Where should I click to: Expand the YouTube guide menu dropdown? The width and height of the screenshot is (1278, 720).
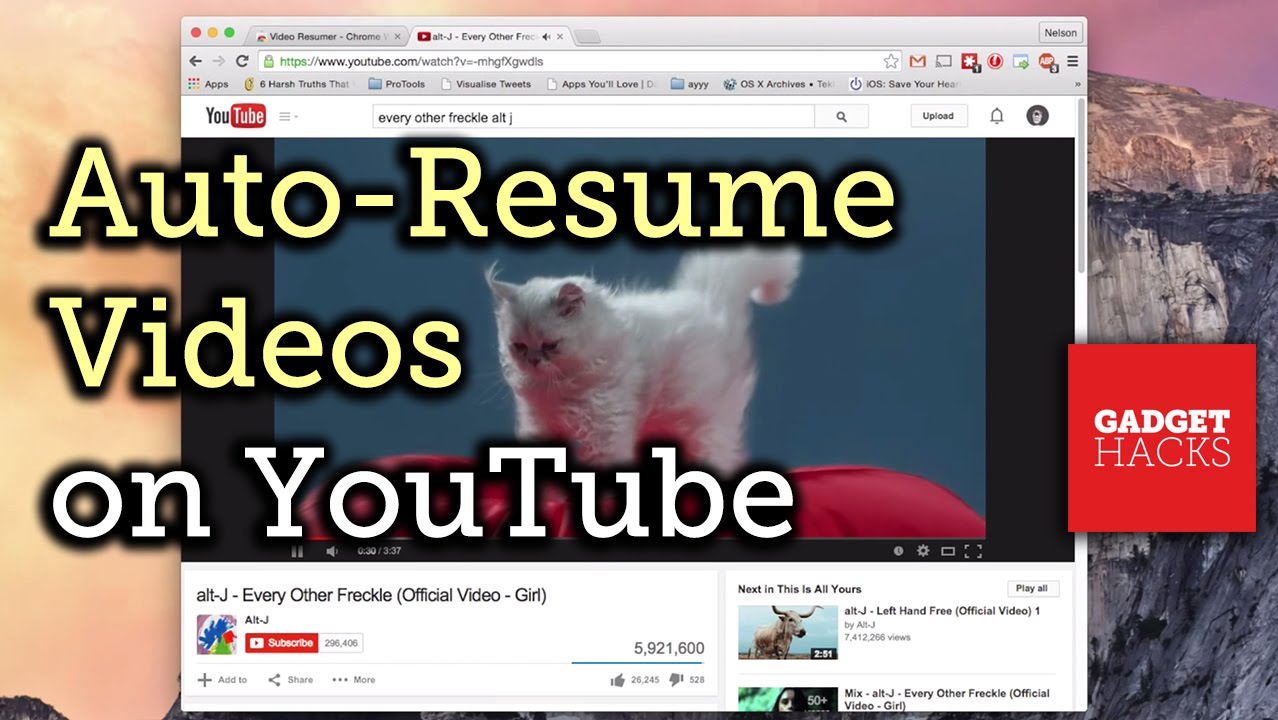[288, 117]
